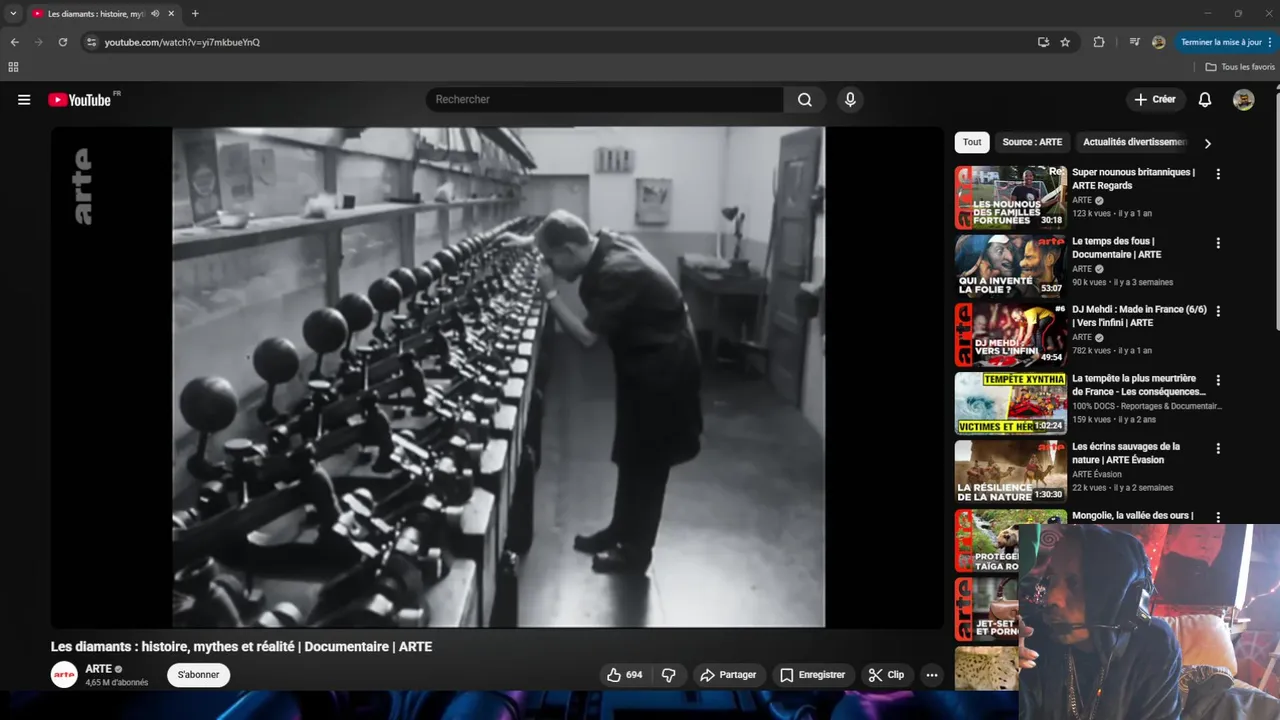Open the Chrome profile avatar
Screen dimensions: 1280x720
click(x=1159, y=42)
